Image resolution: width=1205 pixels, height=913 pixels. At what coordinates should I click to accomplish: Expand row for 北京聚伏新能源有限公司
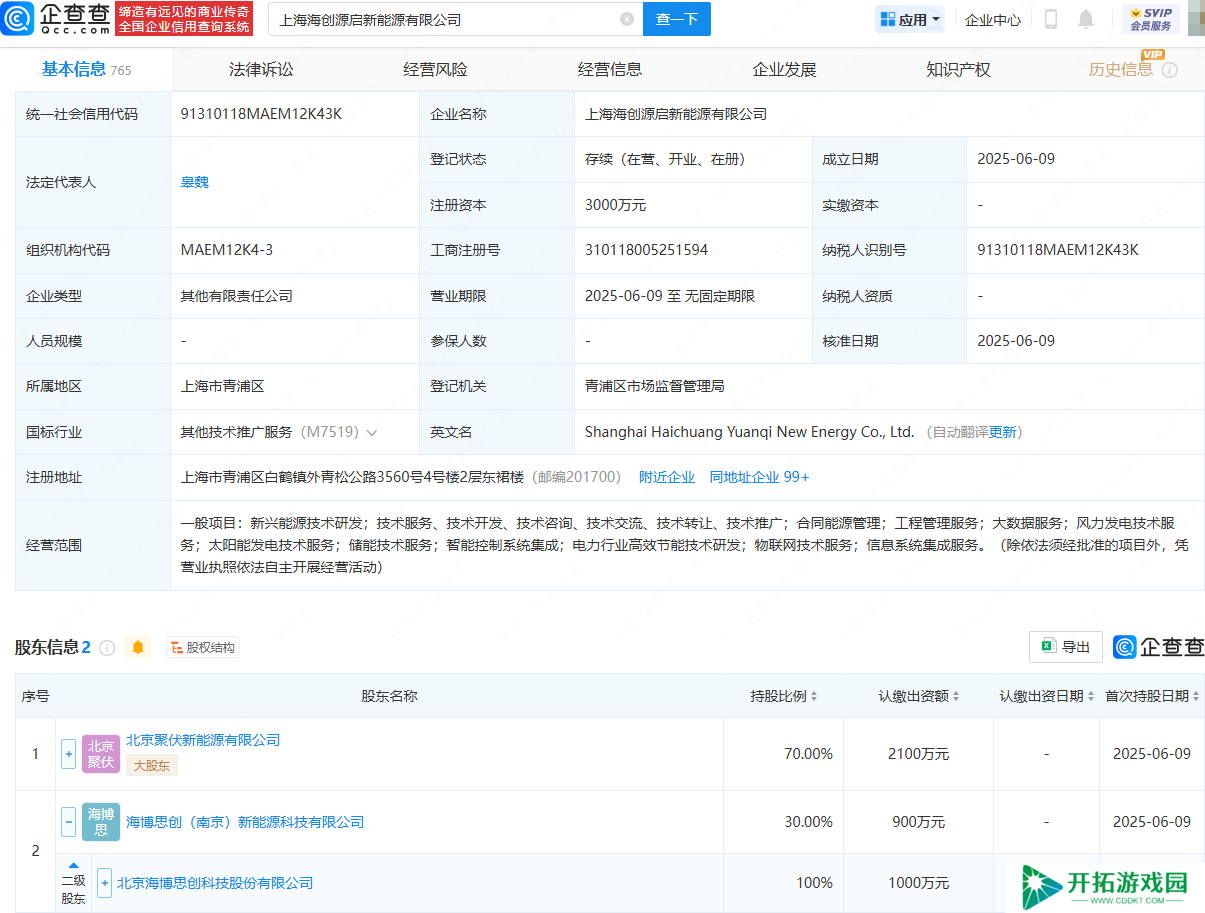pos(68,753)
